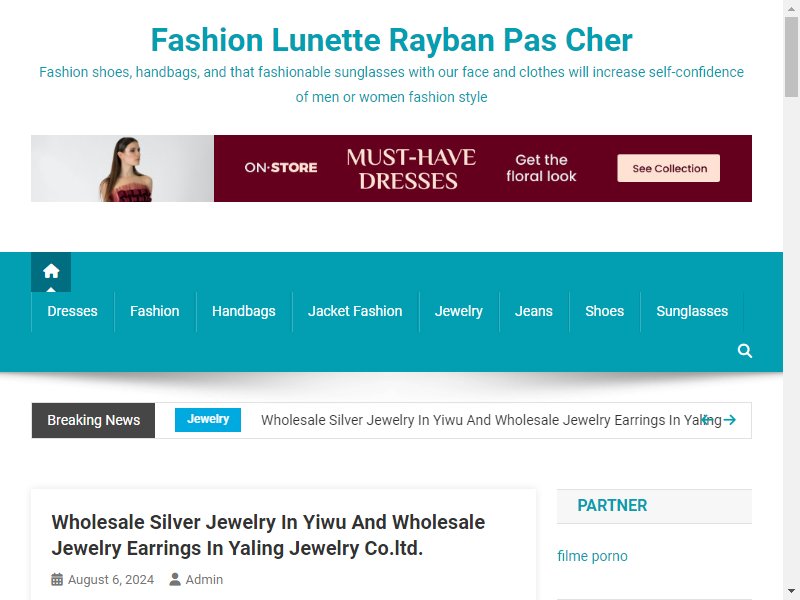Click the See Collection banner button
Image resolution: width=800 pixels, height=600 pixels.
(669, 168)
